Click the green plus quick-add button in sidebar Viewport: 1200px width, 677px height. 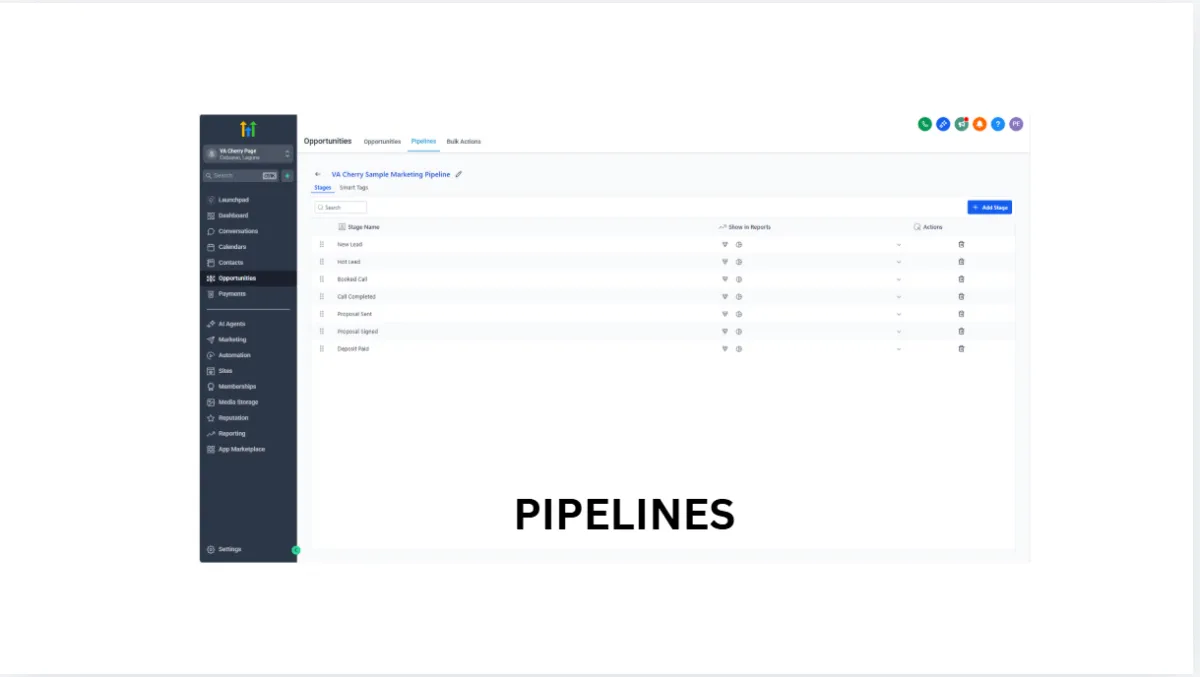coord(288,175)
